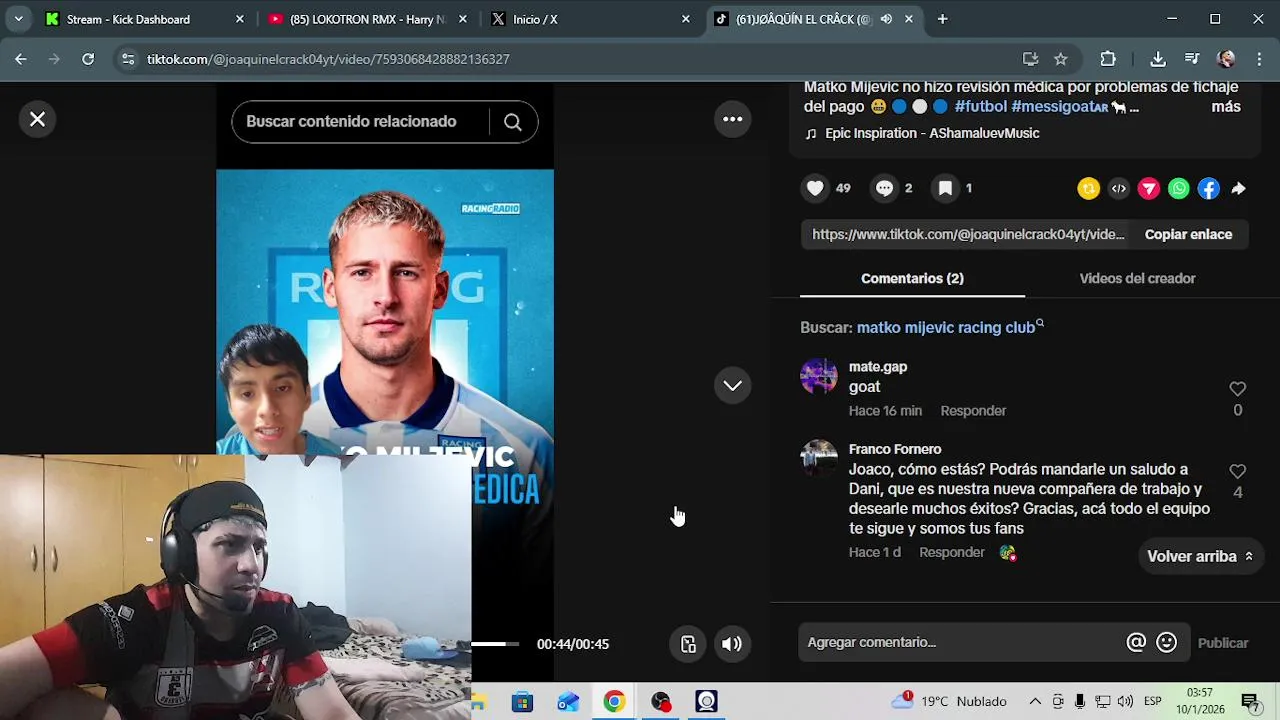This screenshot has height=720, width=1280.
Task: Reply to Franco Fornero's comment
Action: (952, 552)
